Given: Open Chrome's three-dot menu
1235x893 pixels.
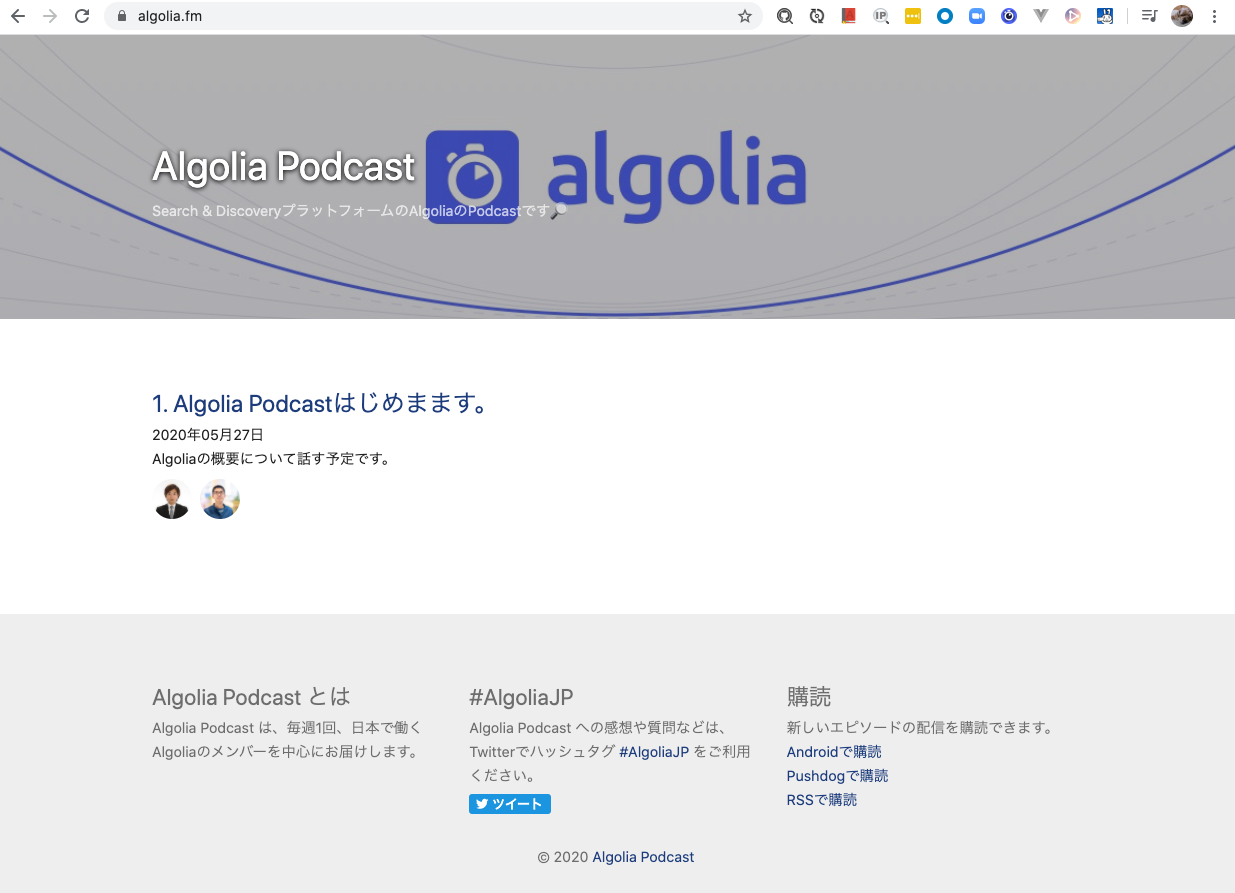Looking at the screenshot, I should pos(1214,16).
